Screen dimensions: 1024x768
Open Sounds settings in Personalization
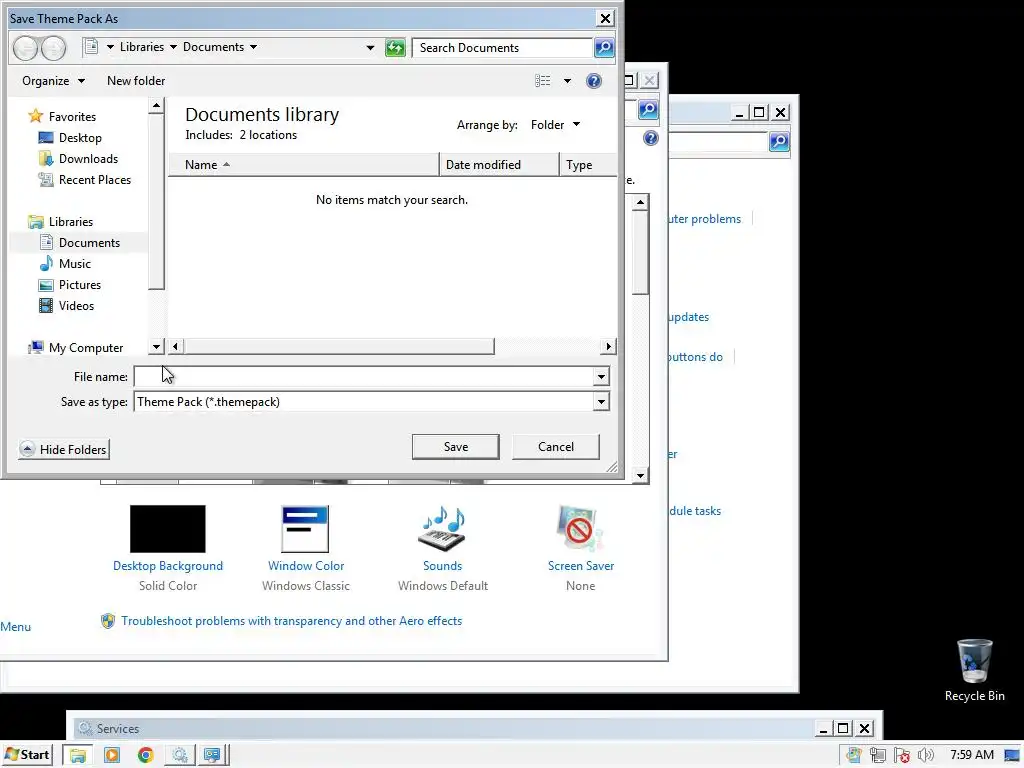(442, 566)
